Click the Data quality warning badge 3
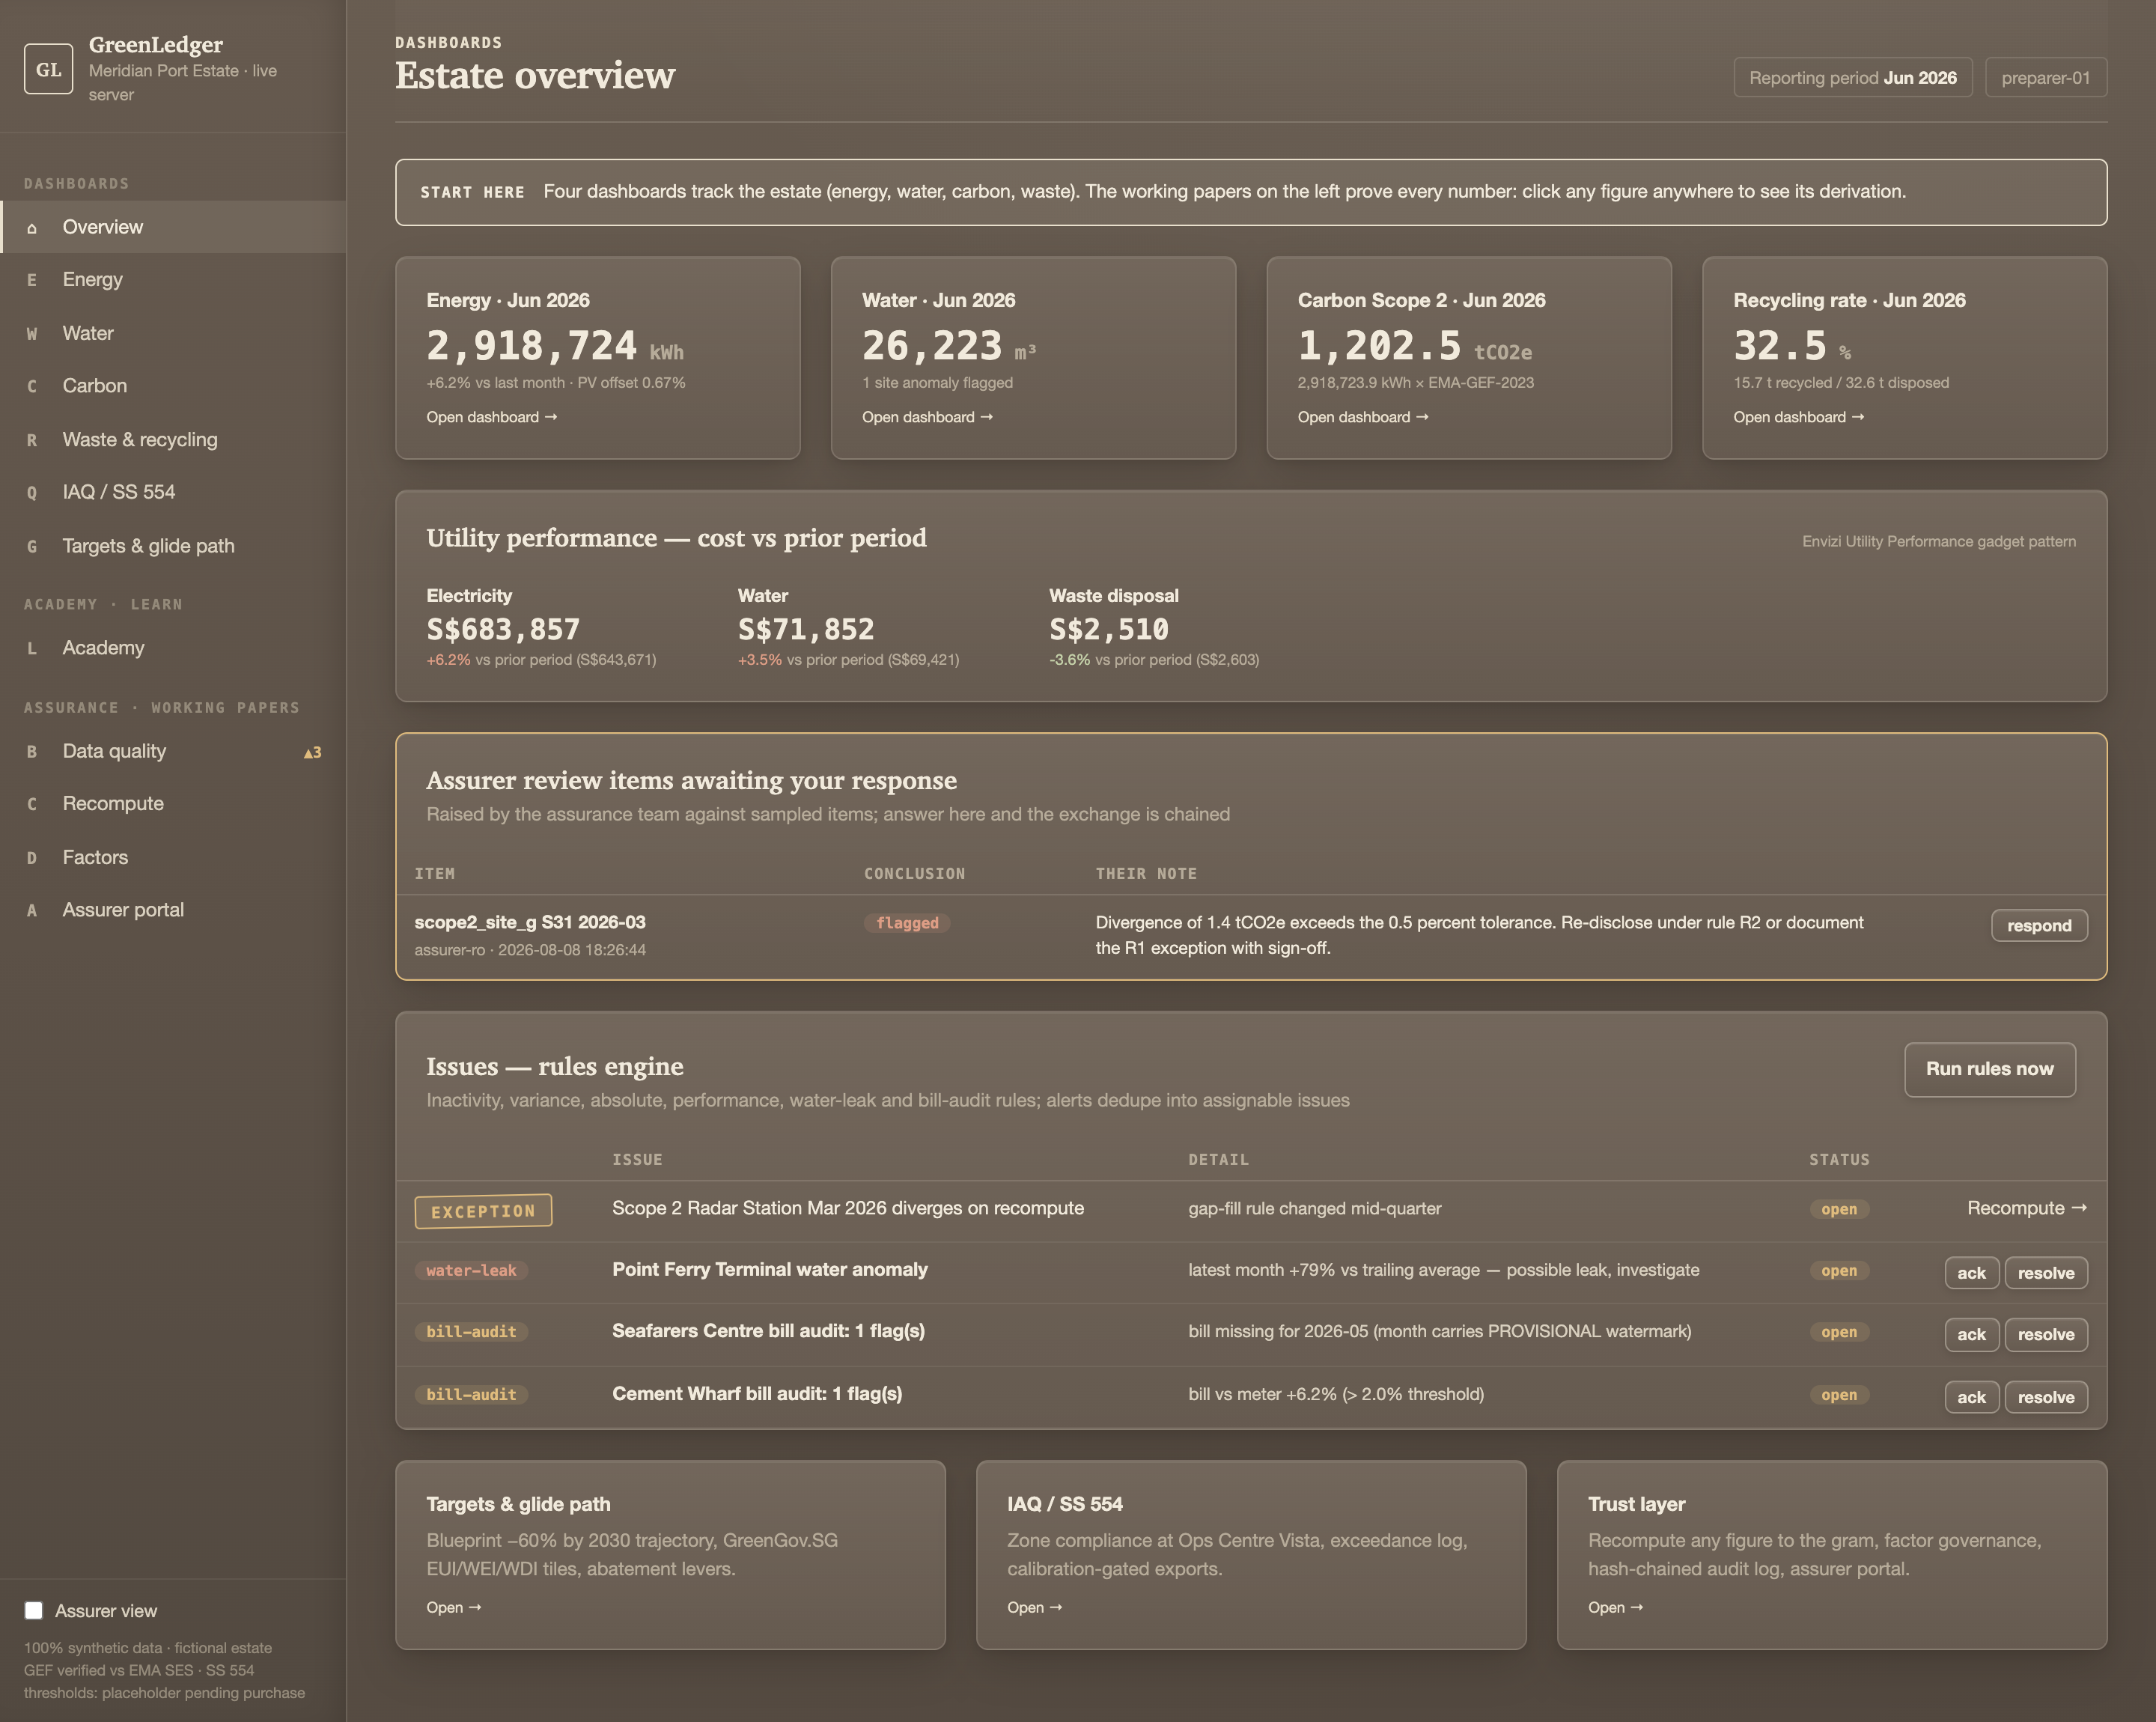This screenshot has width=2156, height=1722. [x=312, y=752]
